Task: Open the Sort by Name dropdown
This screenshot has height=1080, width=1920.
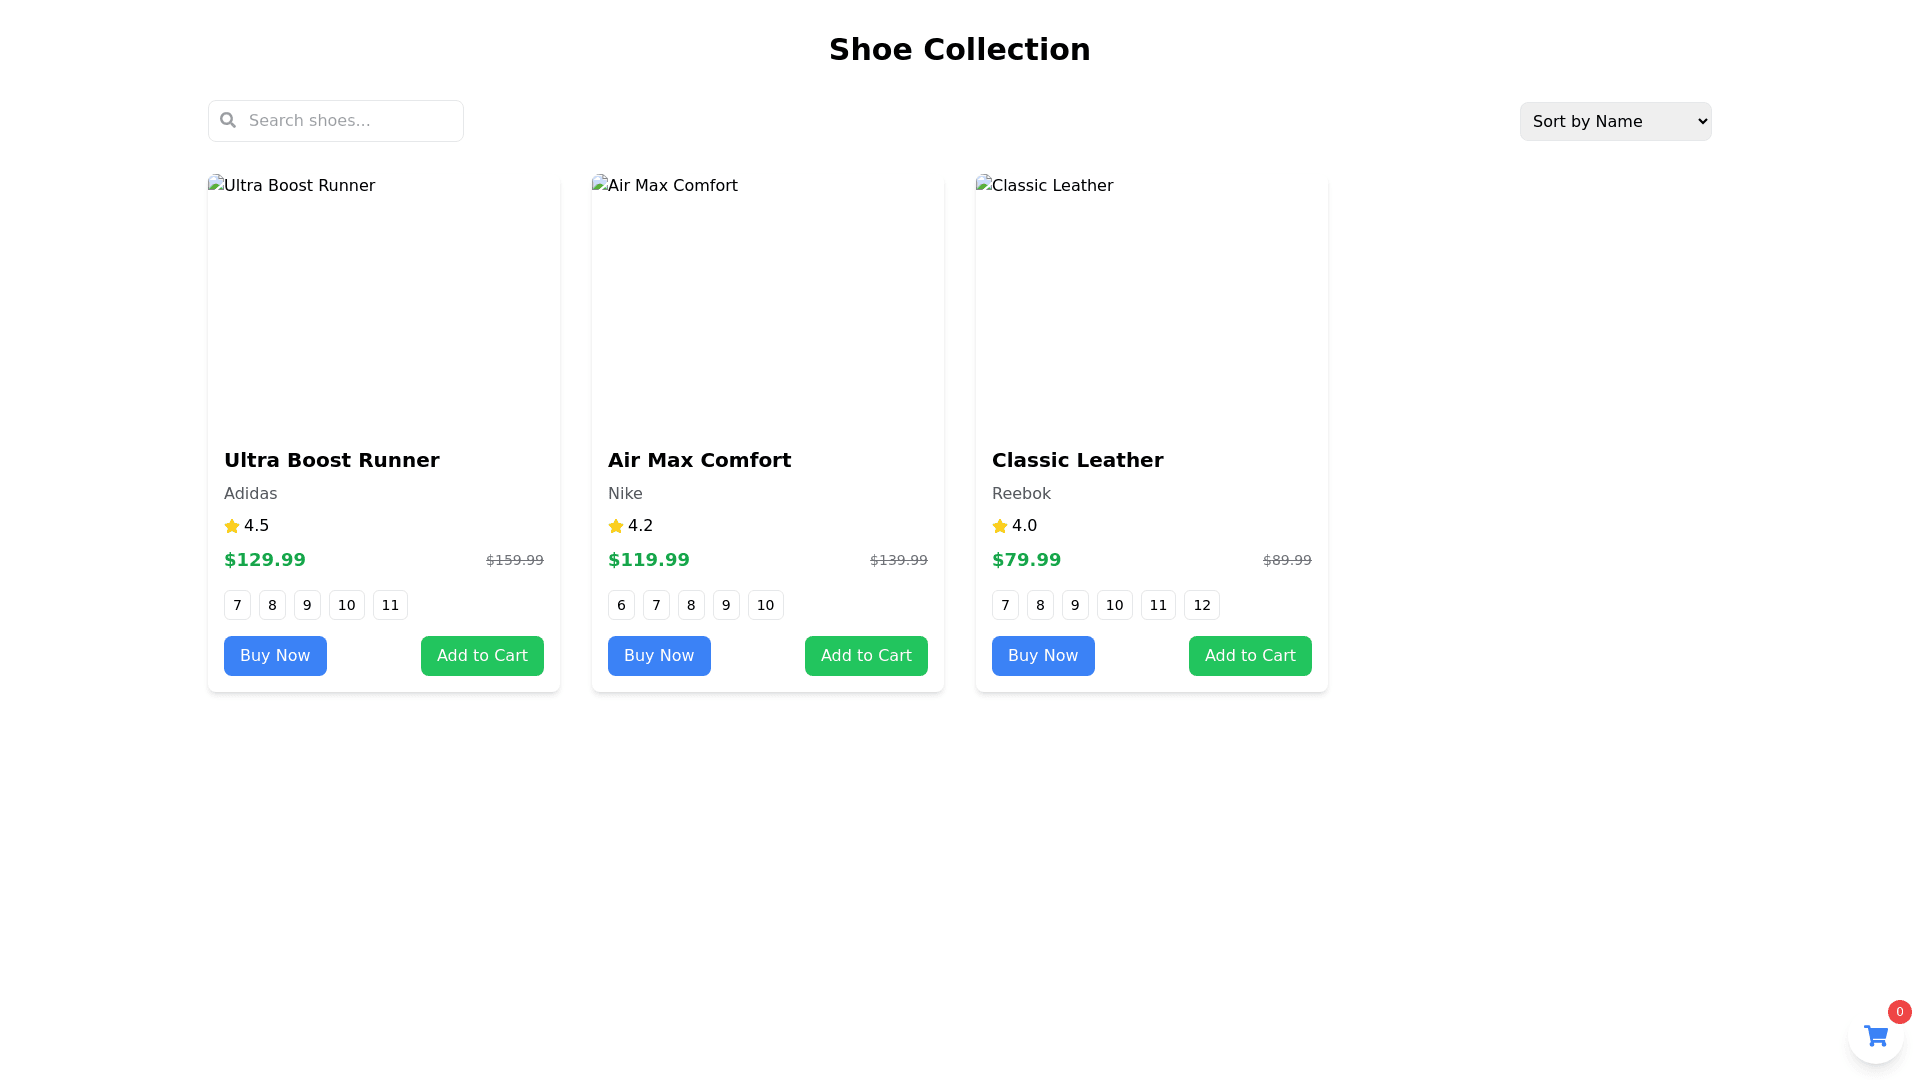Action: pyautogui.click(x=1615, y=121)
